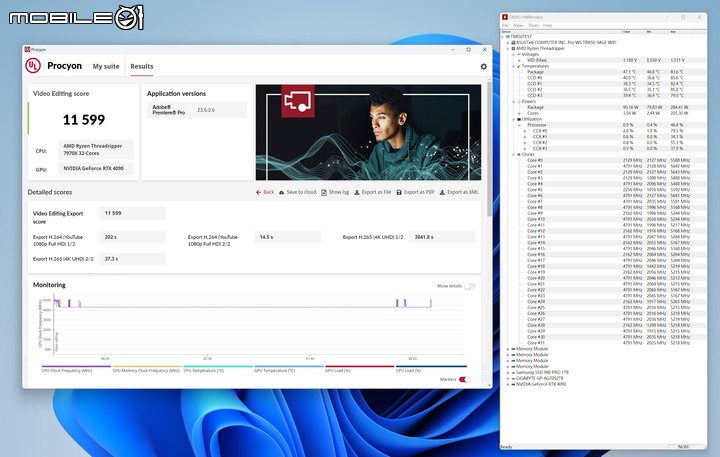The width and height of the screenshot is (720, 457).
Task: Toggle CPU Load legend series
Action: click(431, 369)
